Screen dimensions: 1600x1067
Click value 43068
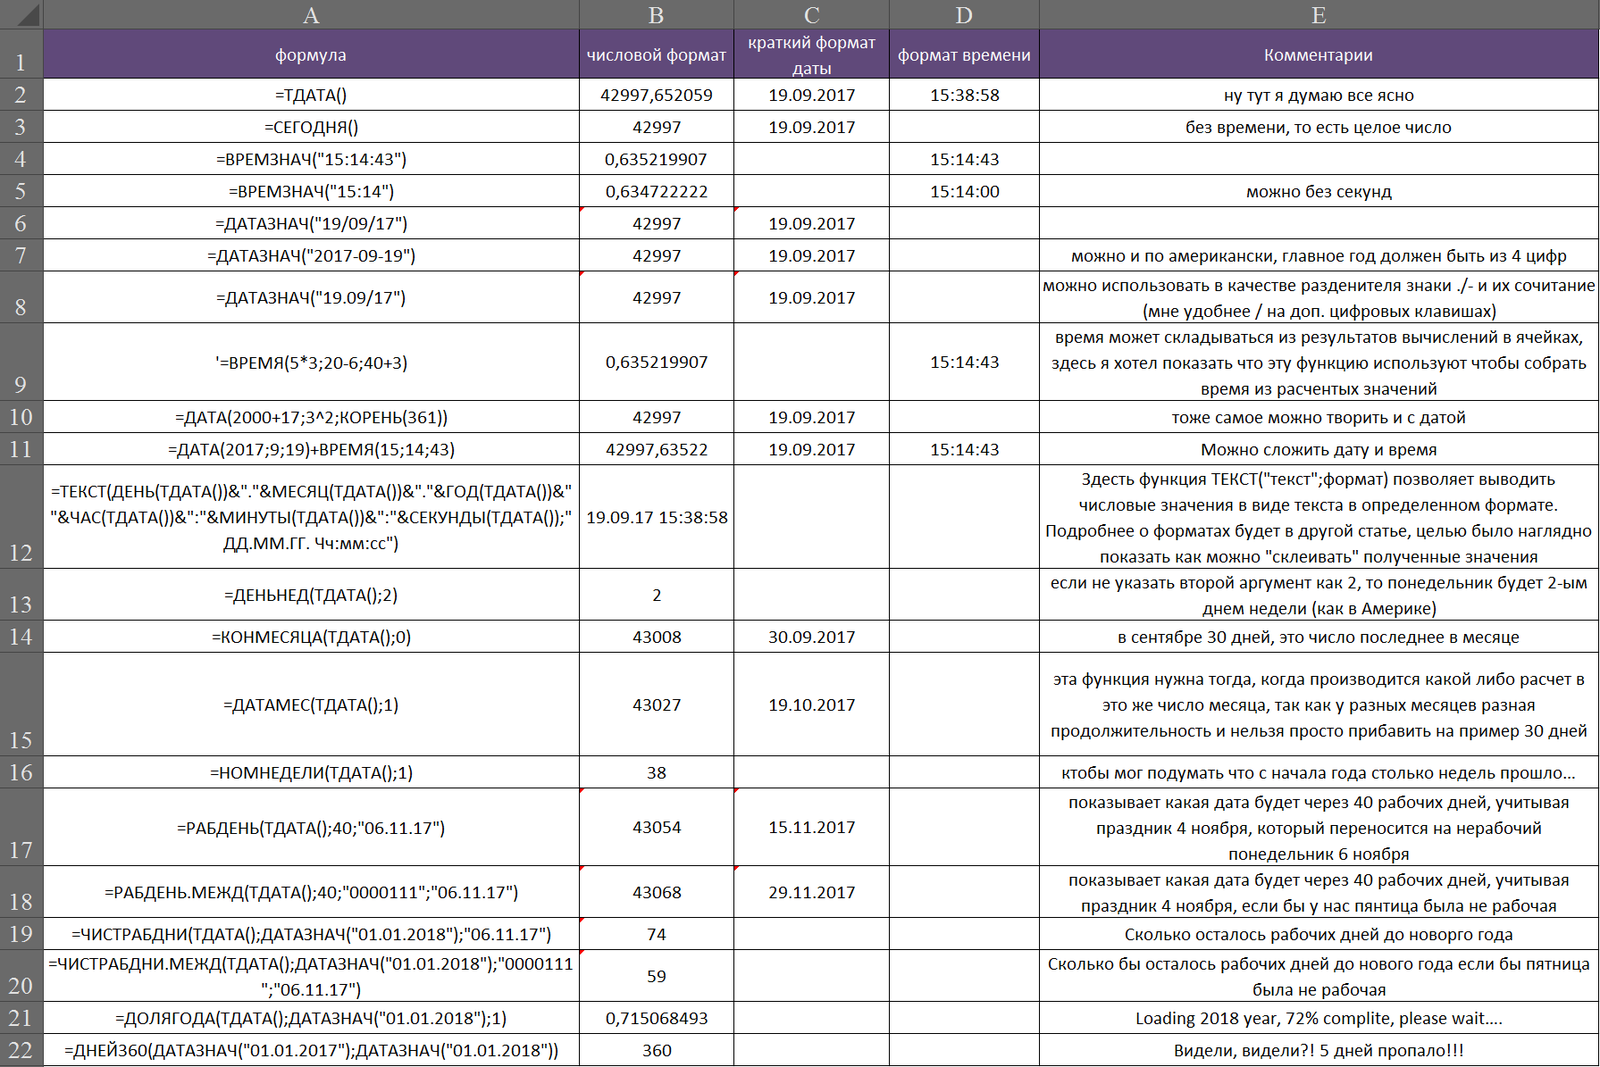point(656,892)
